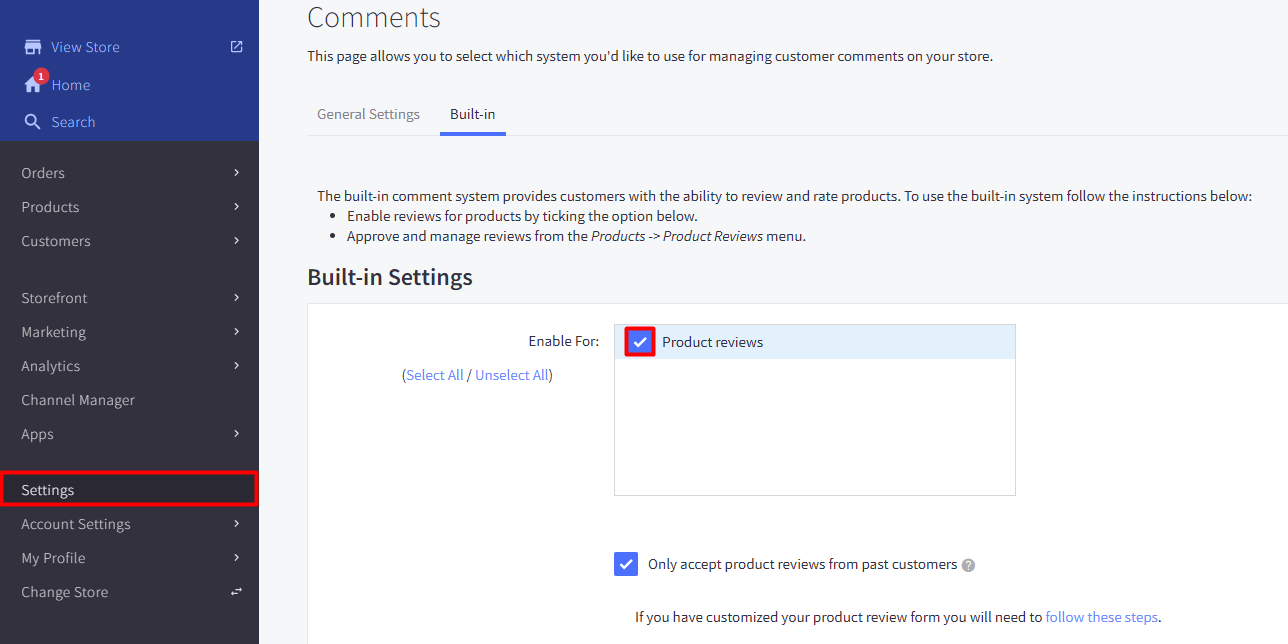The image size is (1288, 644).
Task: Expand the Orders menu chevron
Action: pyautogui.click(x=236, y=173)
